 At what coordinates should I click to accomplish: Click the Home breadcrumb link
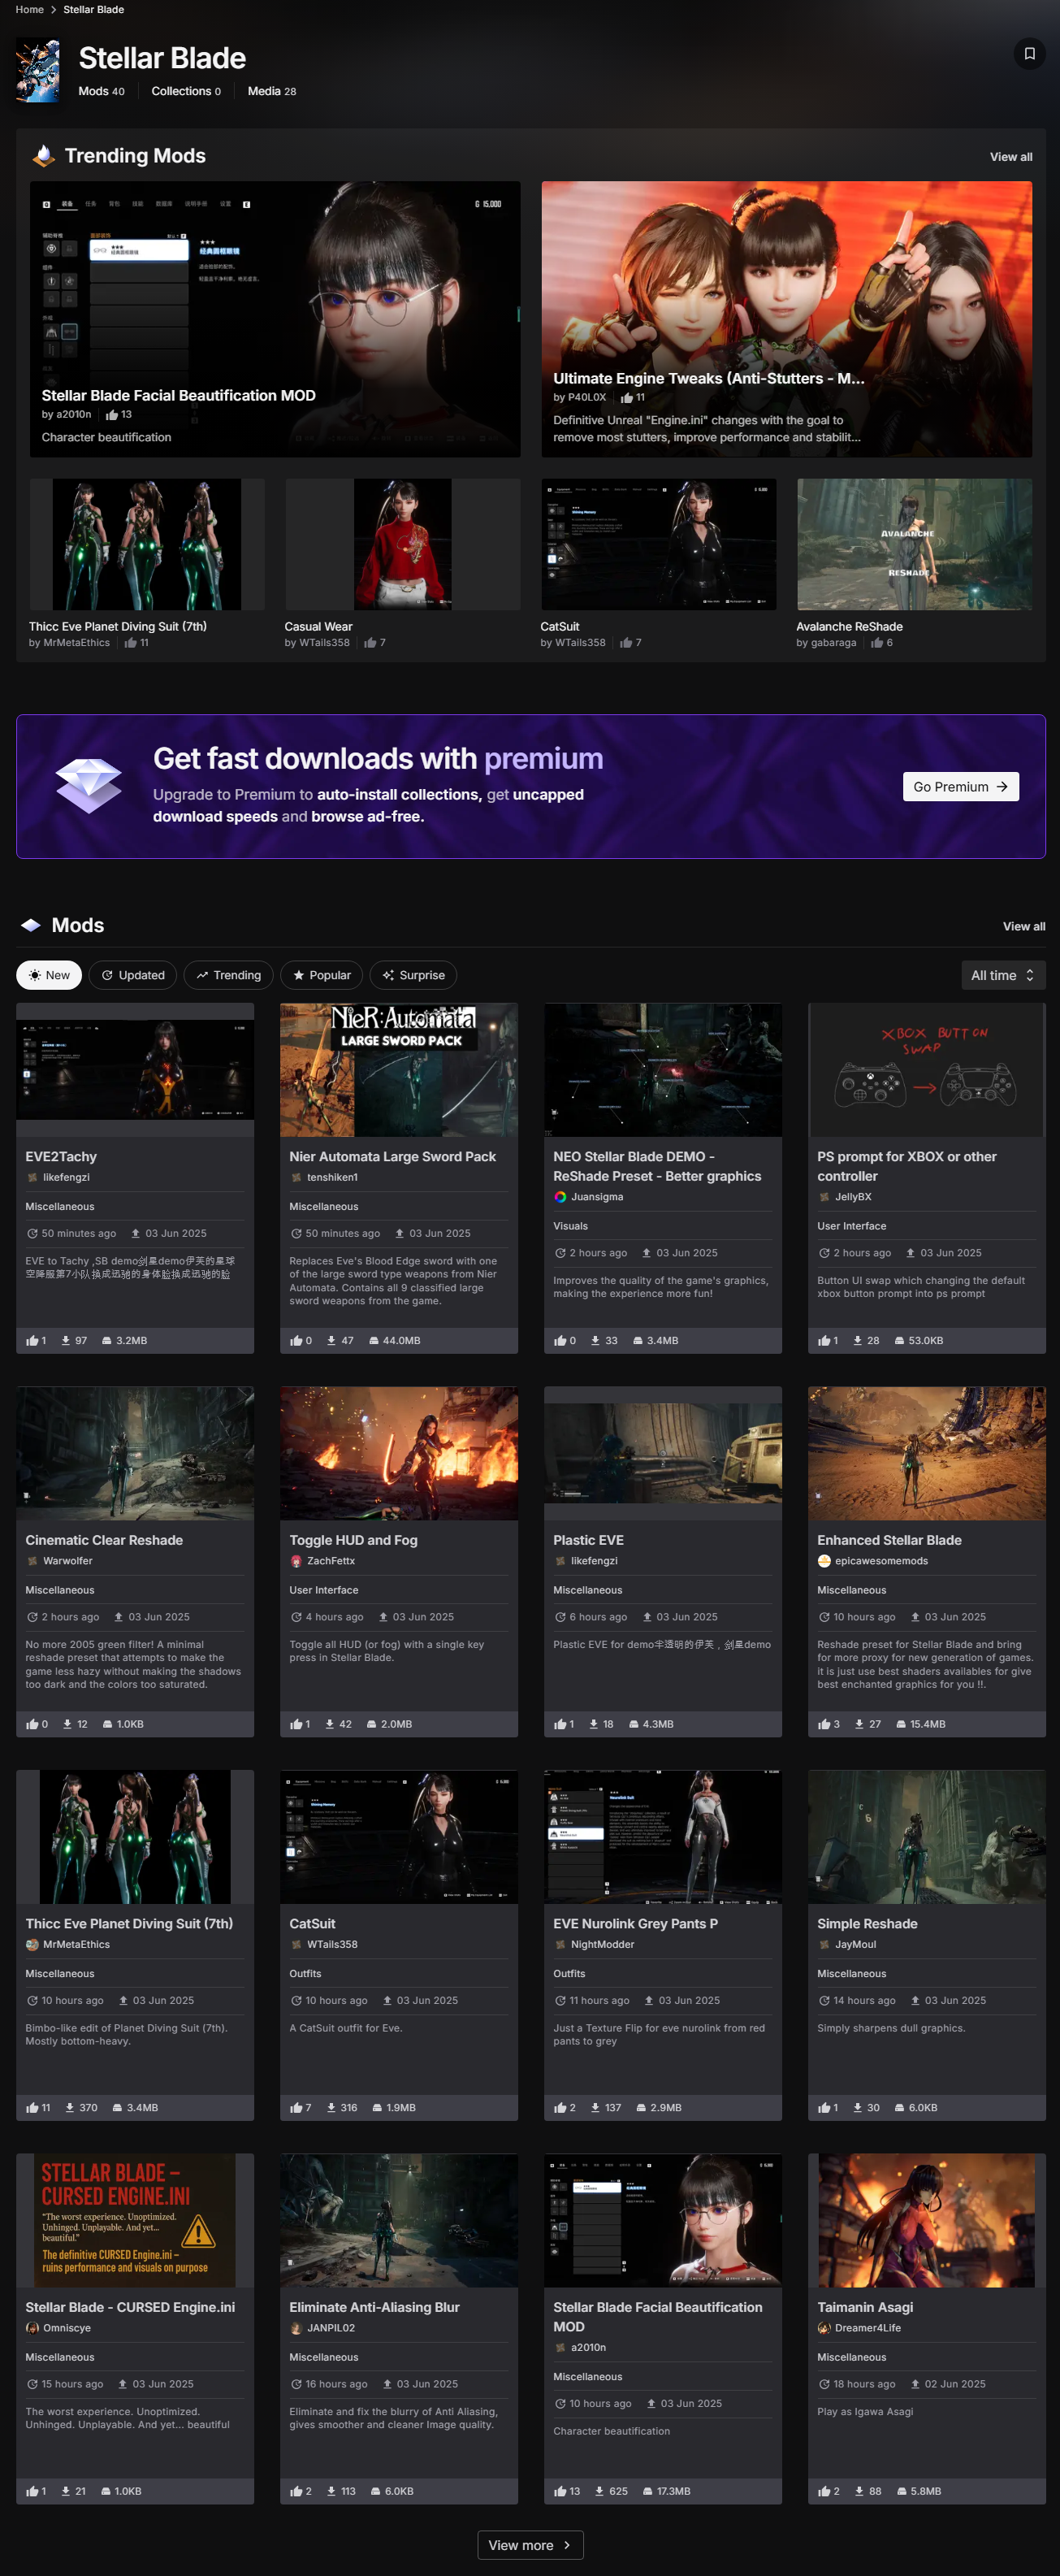tap(30, 9)
